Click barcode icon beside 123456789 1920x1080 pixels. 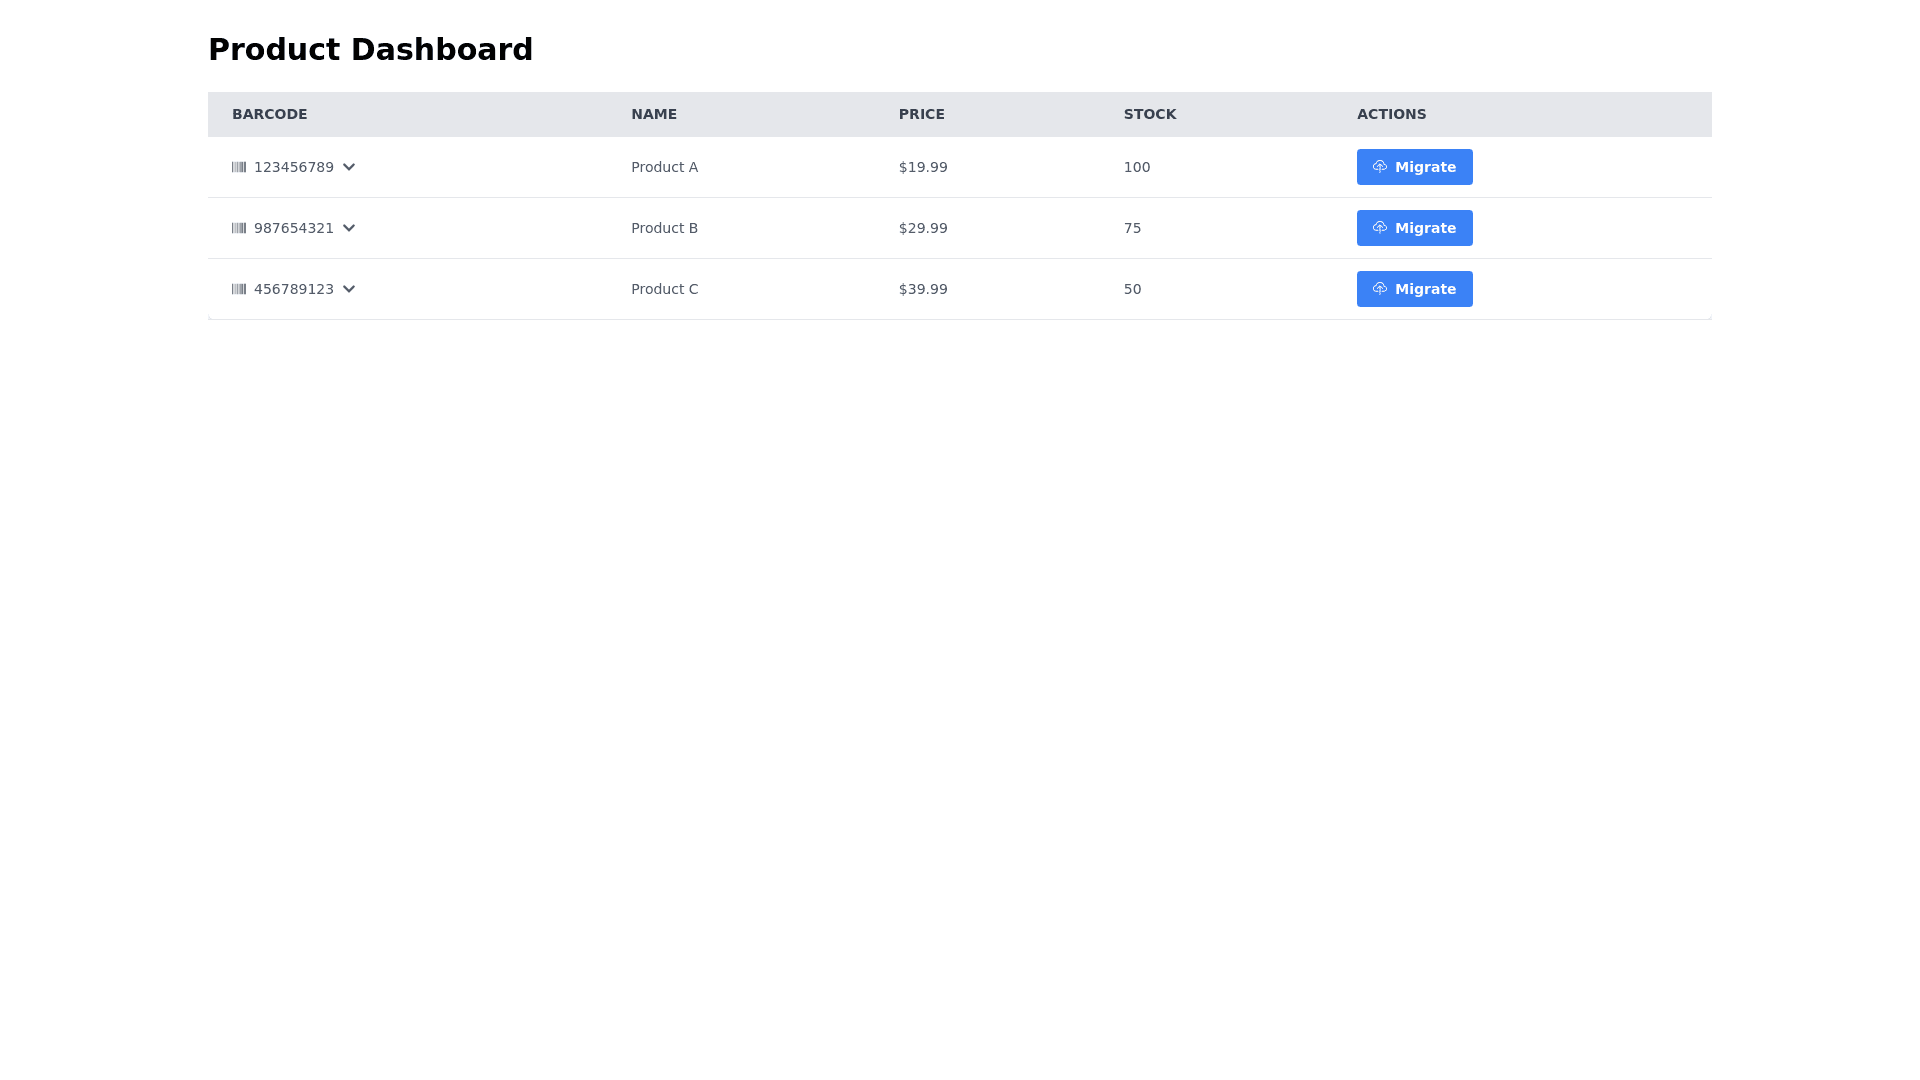(x=239, y=167)
